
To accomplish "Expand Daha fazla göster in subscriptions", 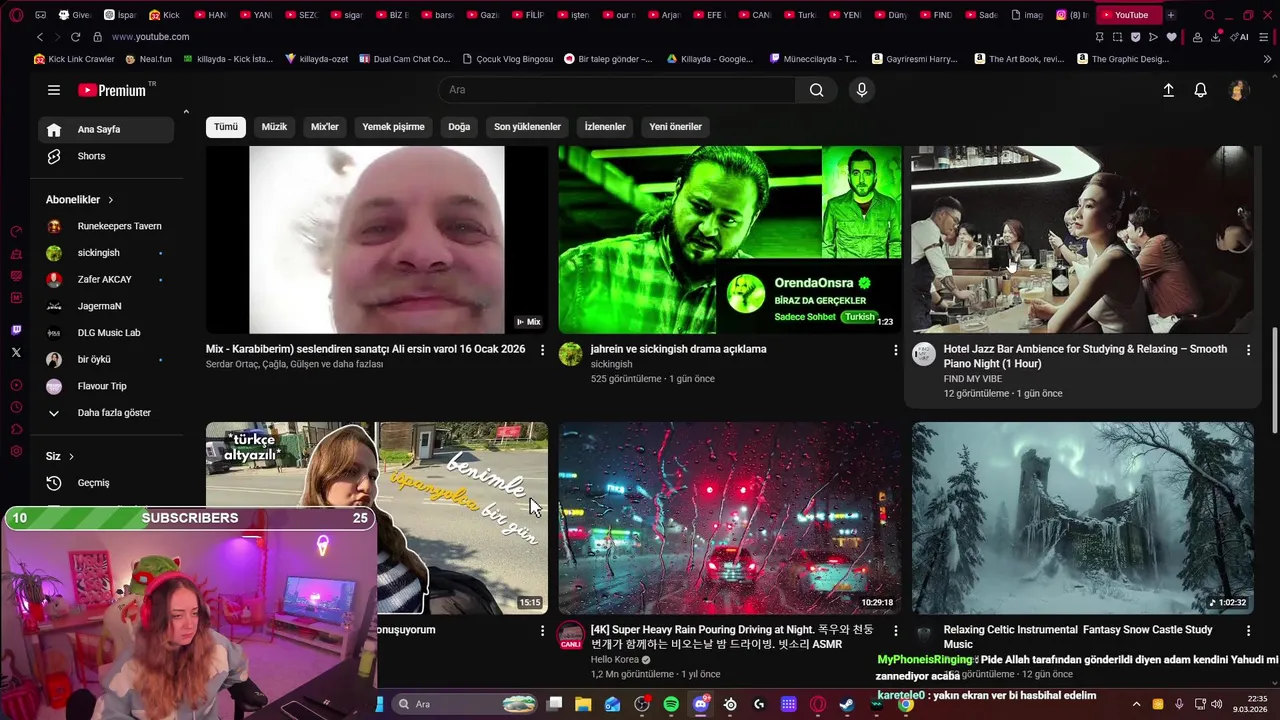I will click(108, 413).
